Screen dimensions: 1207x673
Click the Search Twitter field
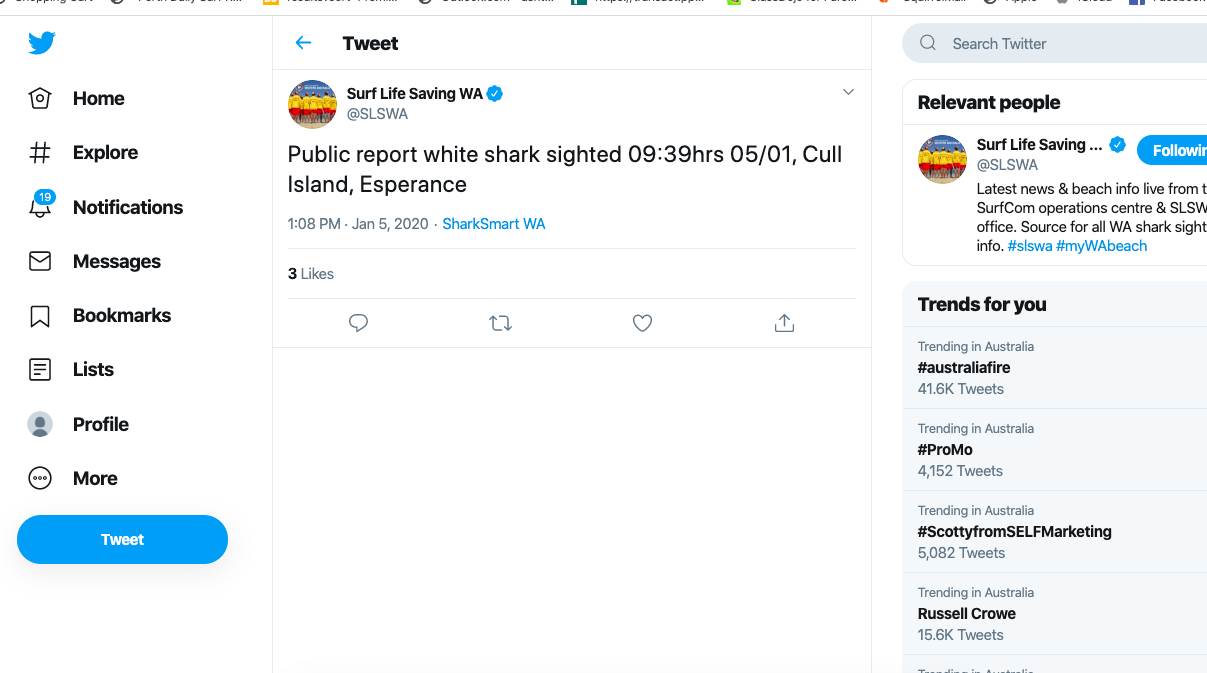[1060, 44]
